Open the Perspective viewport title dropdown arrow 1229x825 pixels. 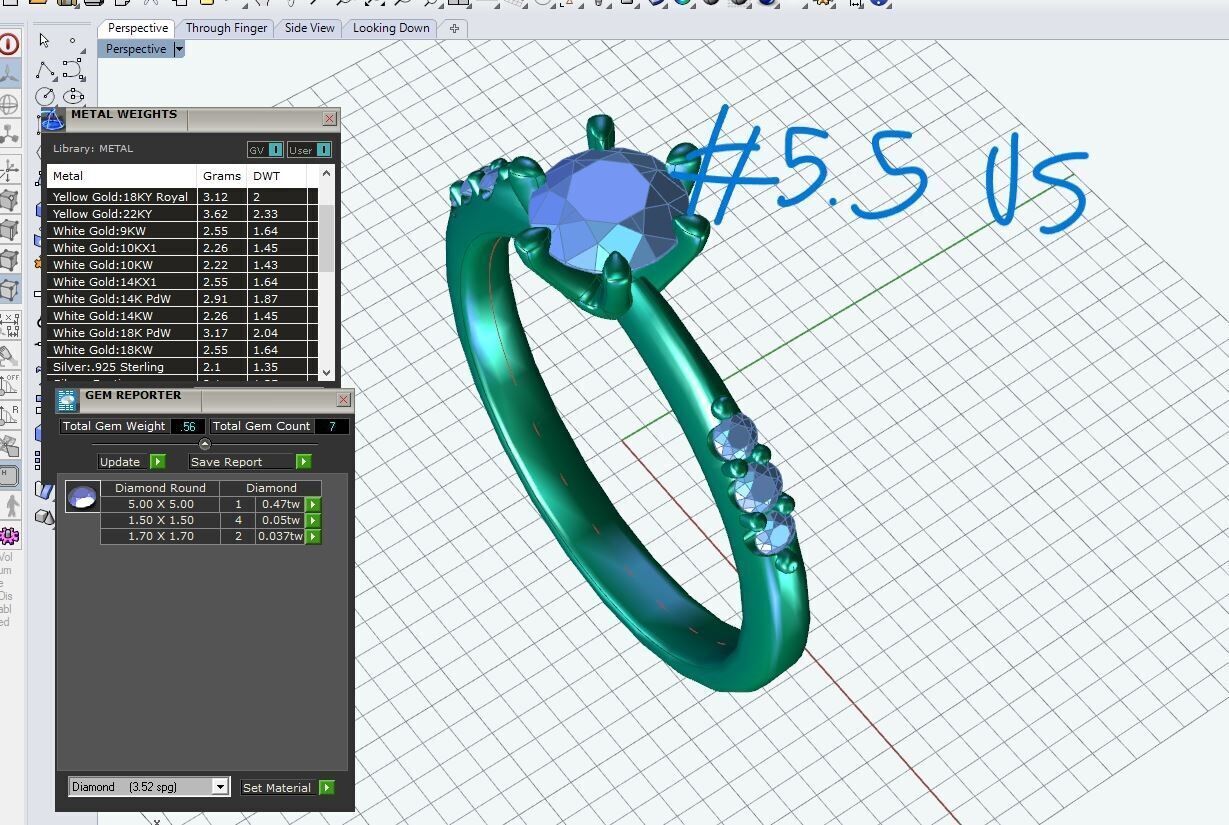[x=179, y=49]
